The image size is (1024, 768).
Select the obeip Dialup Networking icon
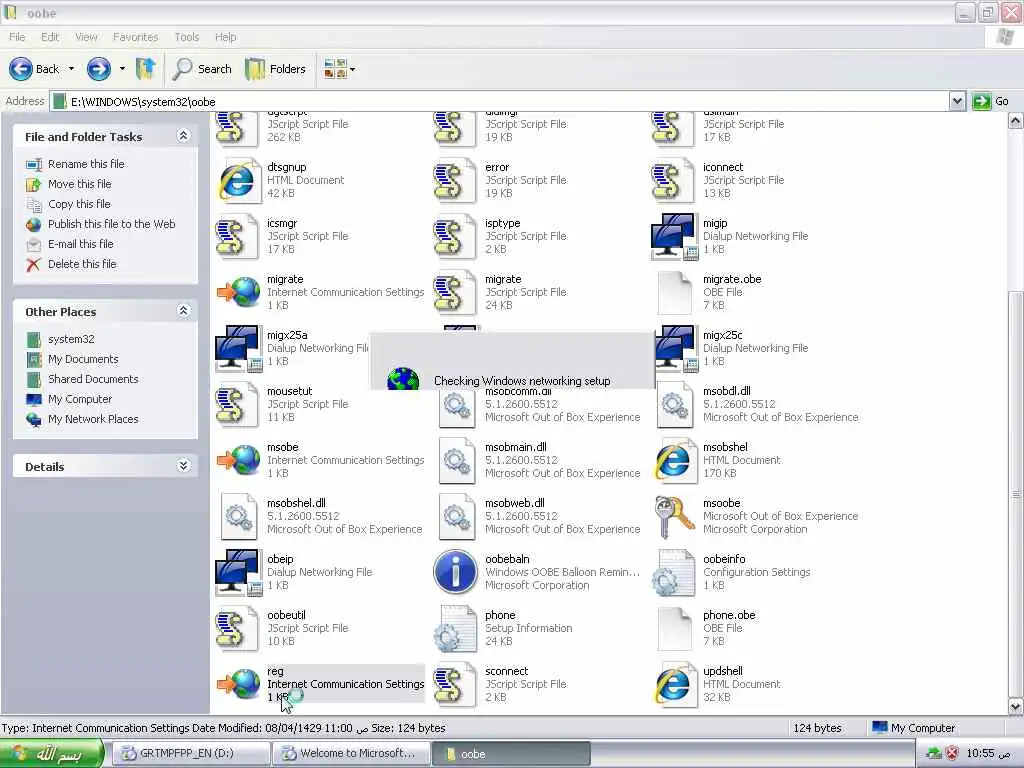[x=238, y=573]
